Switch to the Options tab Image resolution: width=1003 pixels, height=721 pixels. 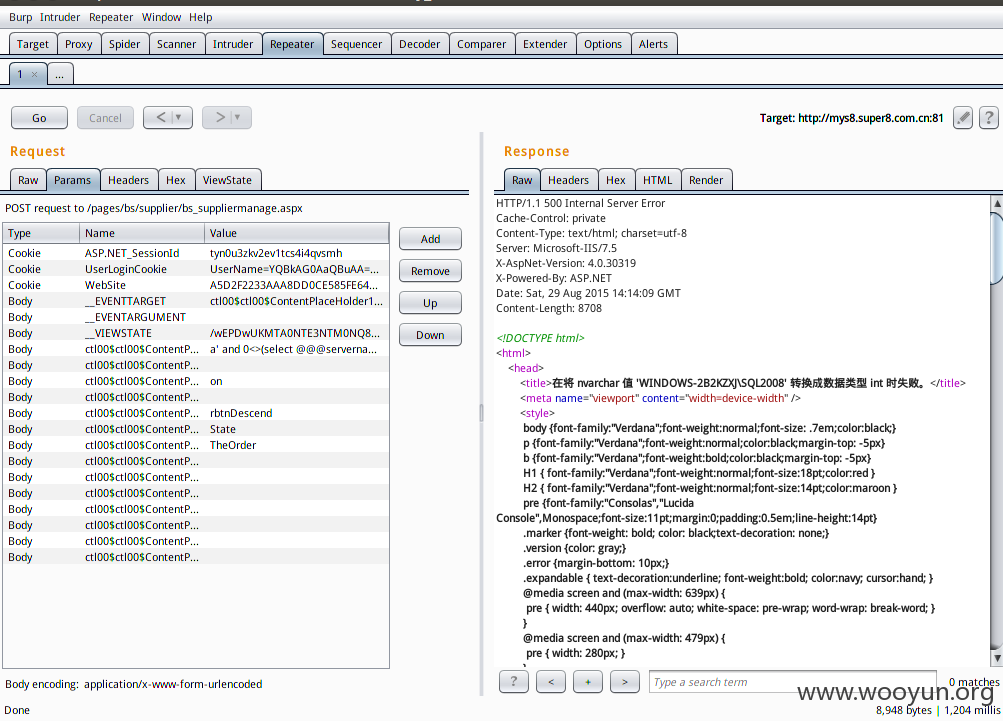point(603,44)
